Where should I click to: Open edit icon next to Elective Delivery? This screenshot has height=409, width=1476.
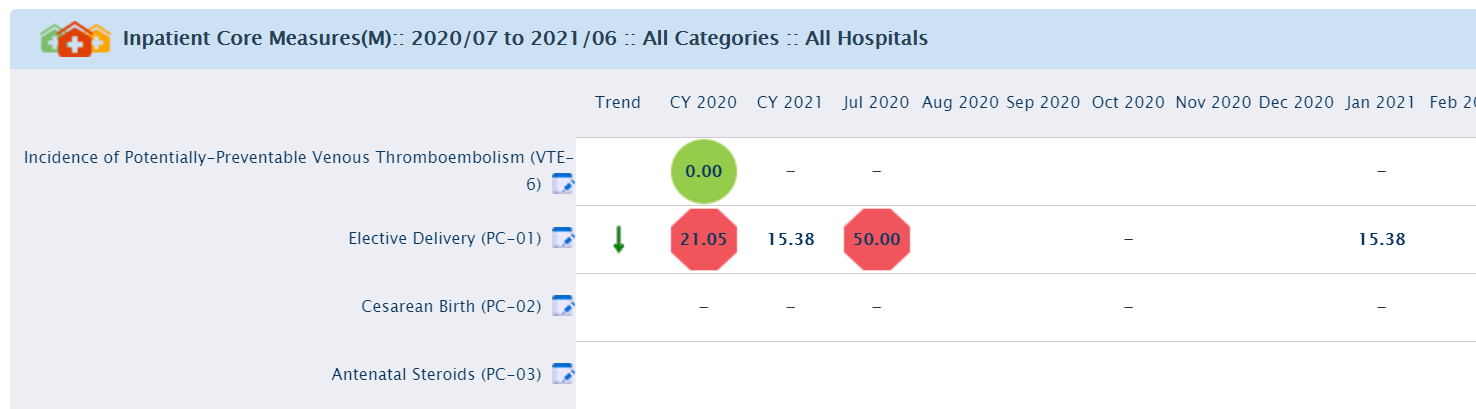pyautogui.click(x=564, y=239)
